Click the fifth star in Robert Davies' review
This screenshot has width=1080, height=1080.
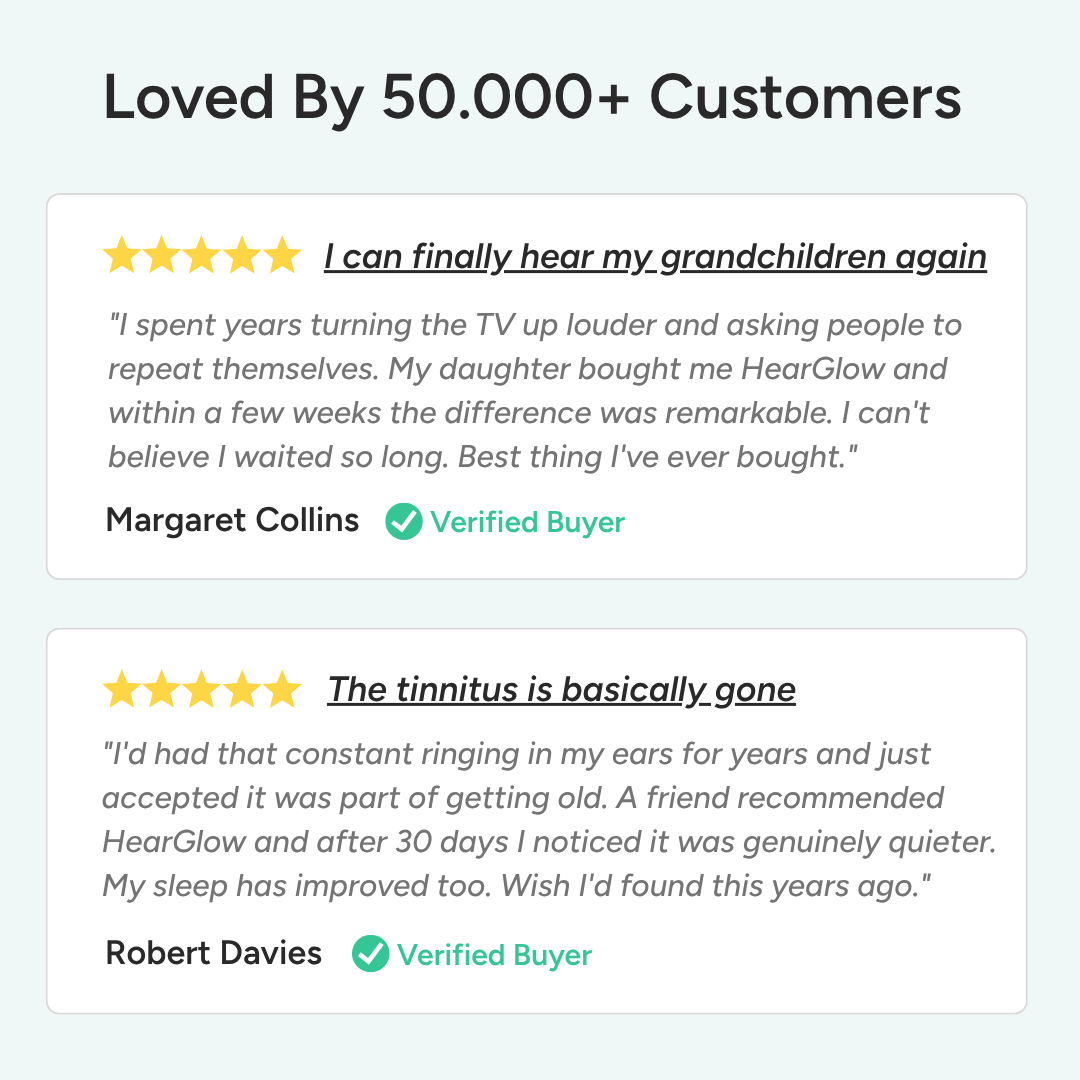tap(281, 689)
